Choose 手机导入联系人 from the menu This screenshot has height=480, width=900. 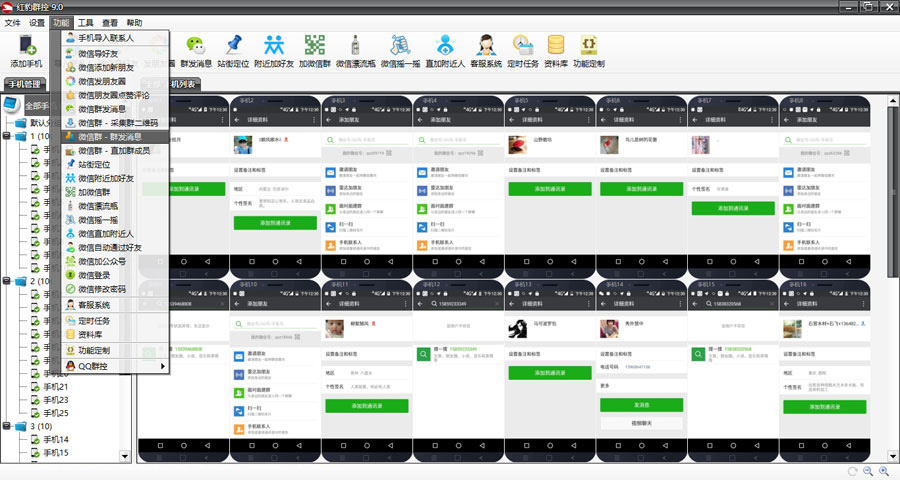click(x=115, y=38)
